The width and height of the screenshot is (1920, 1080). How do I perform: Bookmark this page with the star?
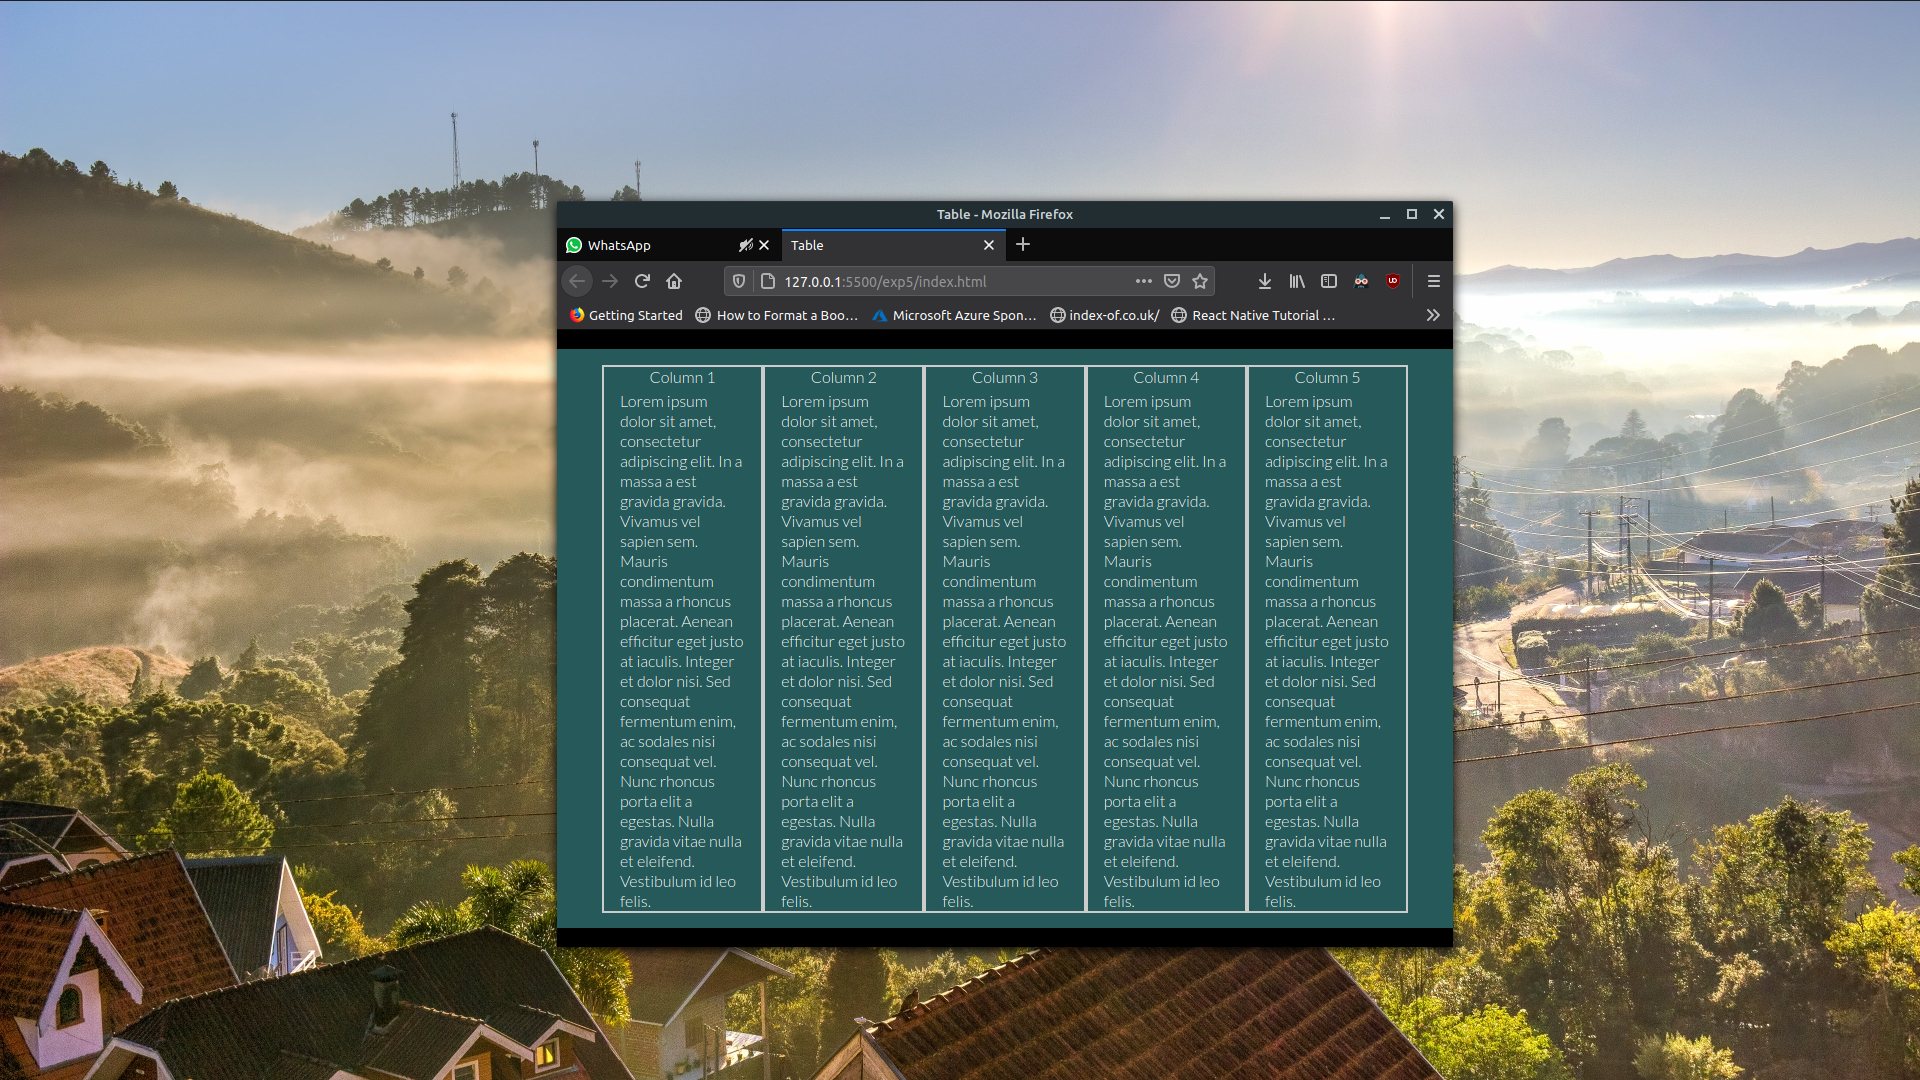pos(1200,281)
